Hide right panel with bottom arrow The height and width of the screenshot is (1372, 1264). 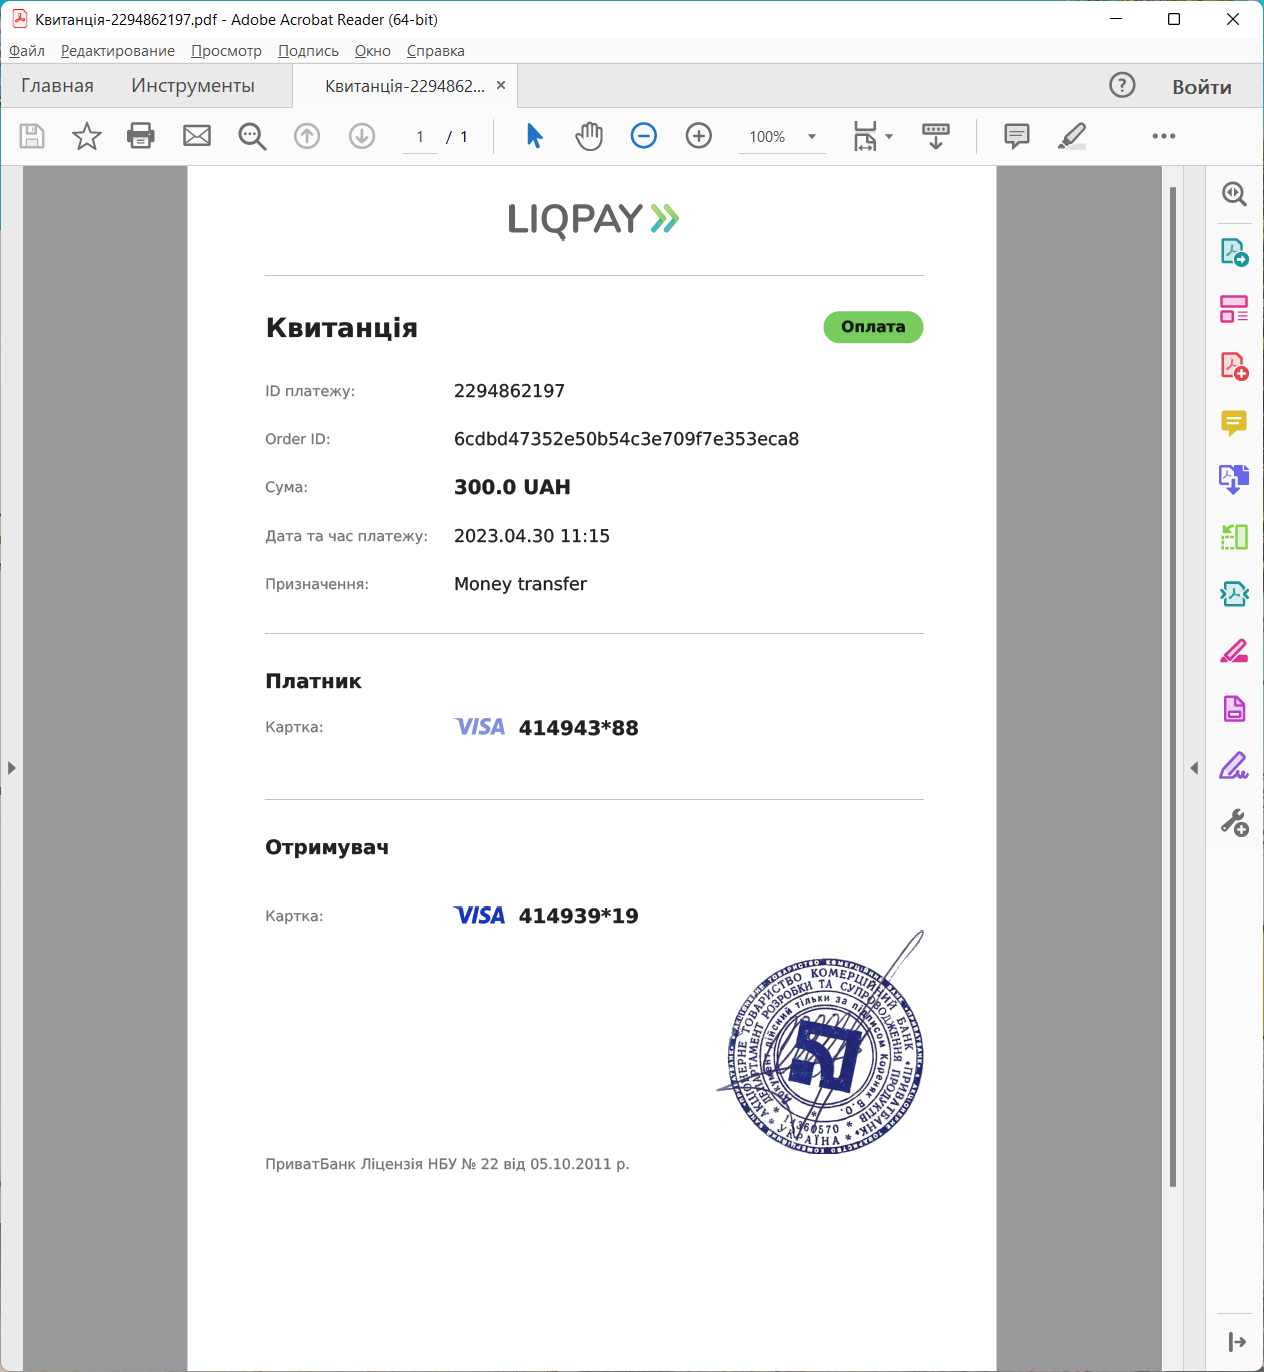[1236, 1342]
